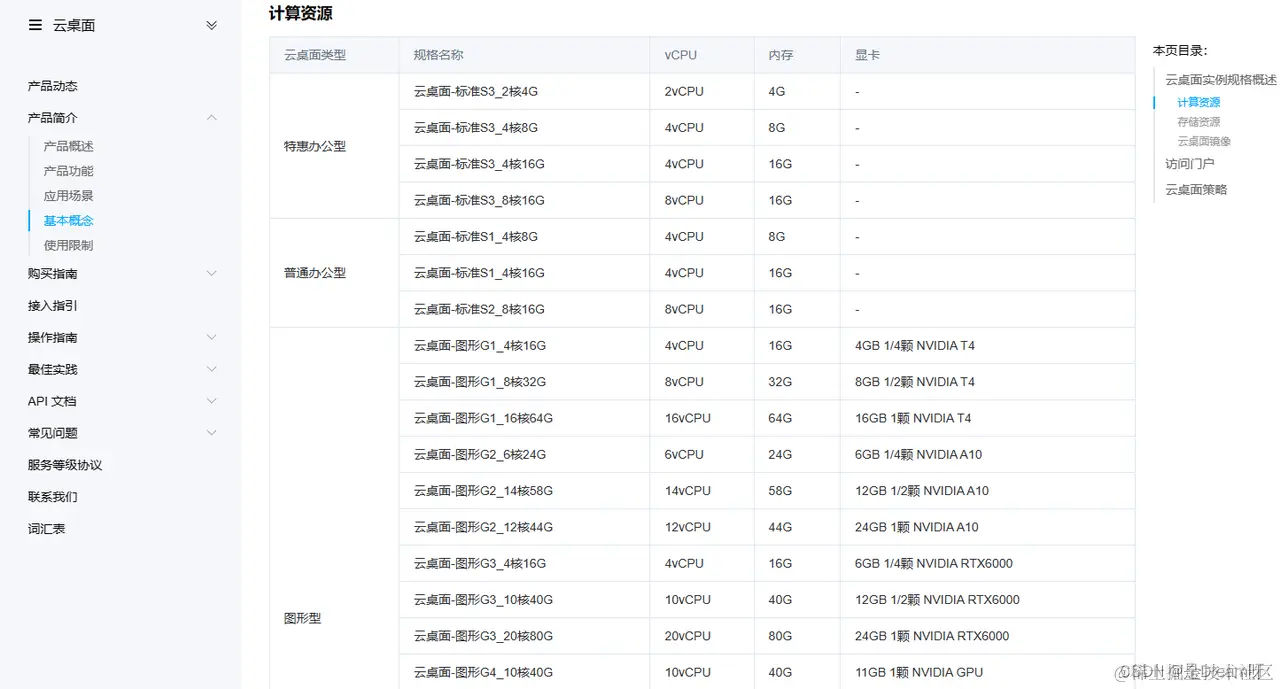Jump to 存储资源 in page contents

click(1198, 122)
